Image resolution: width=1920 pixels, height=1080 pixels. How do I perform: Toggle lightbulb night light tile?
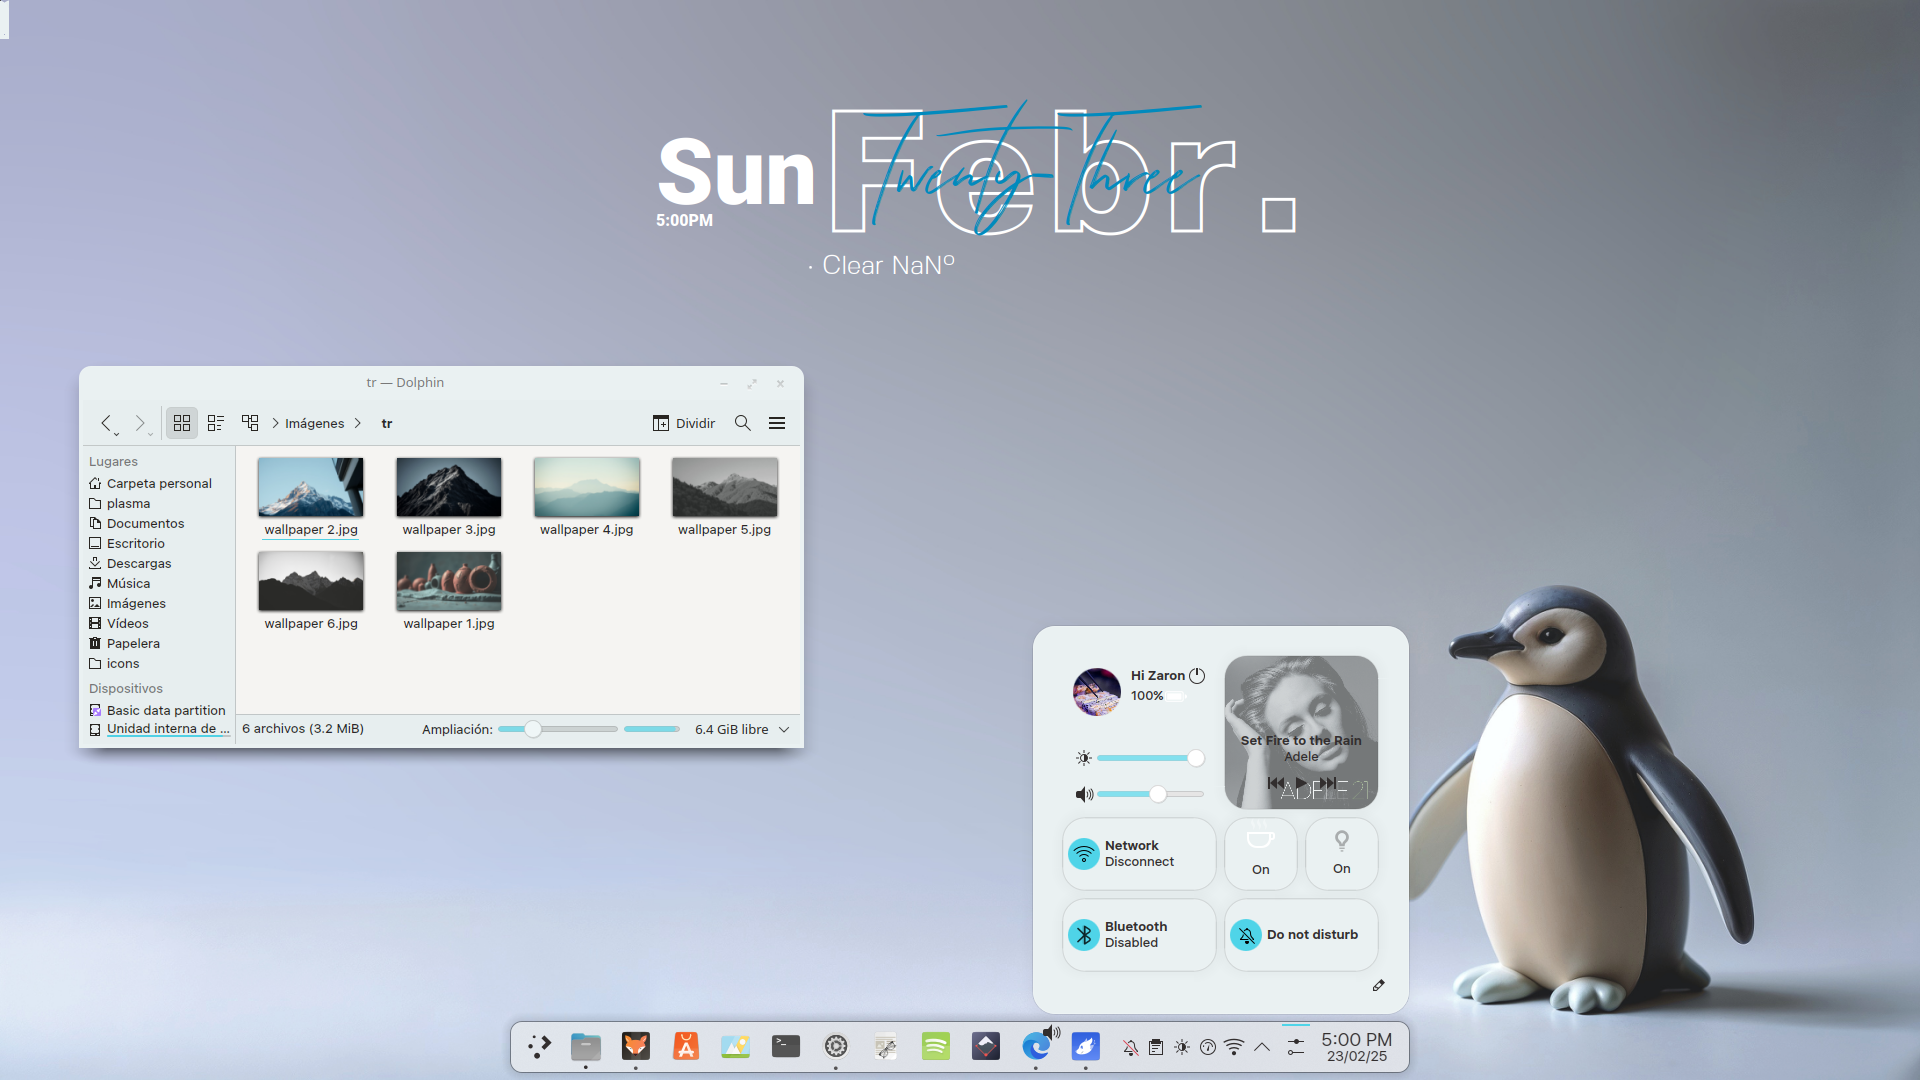coord(1342,854)
